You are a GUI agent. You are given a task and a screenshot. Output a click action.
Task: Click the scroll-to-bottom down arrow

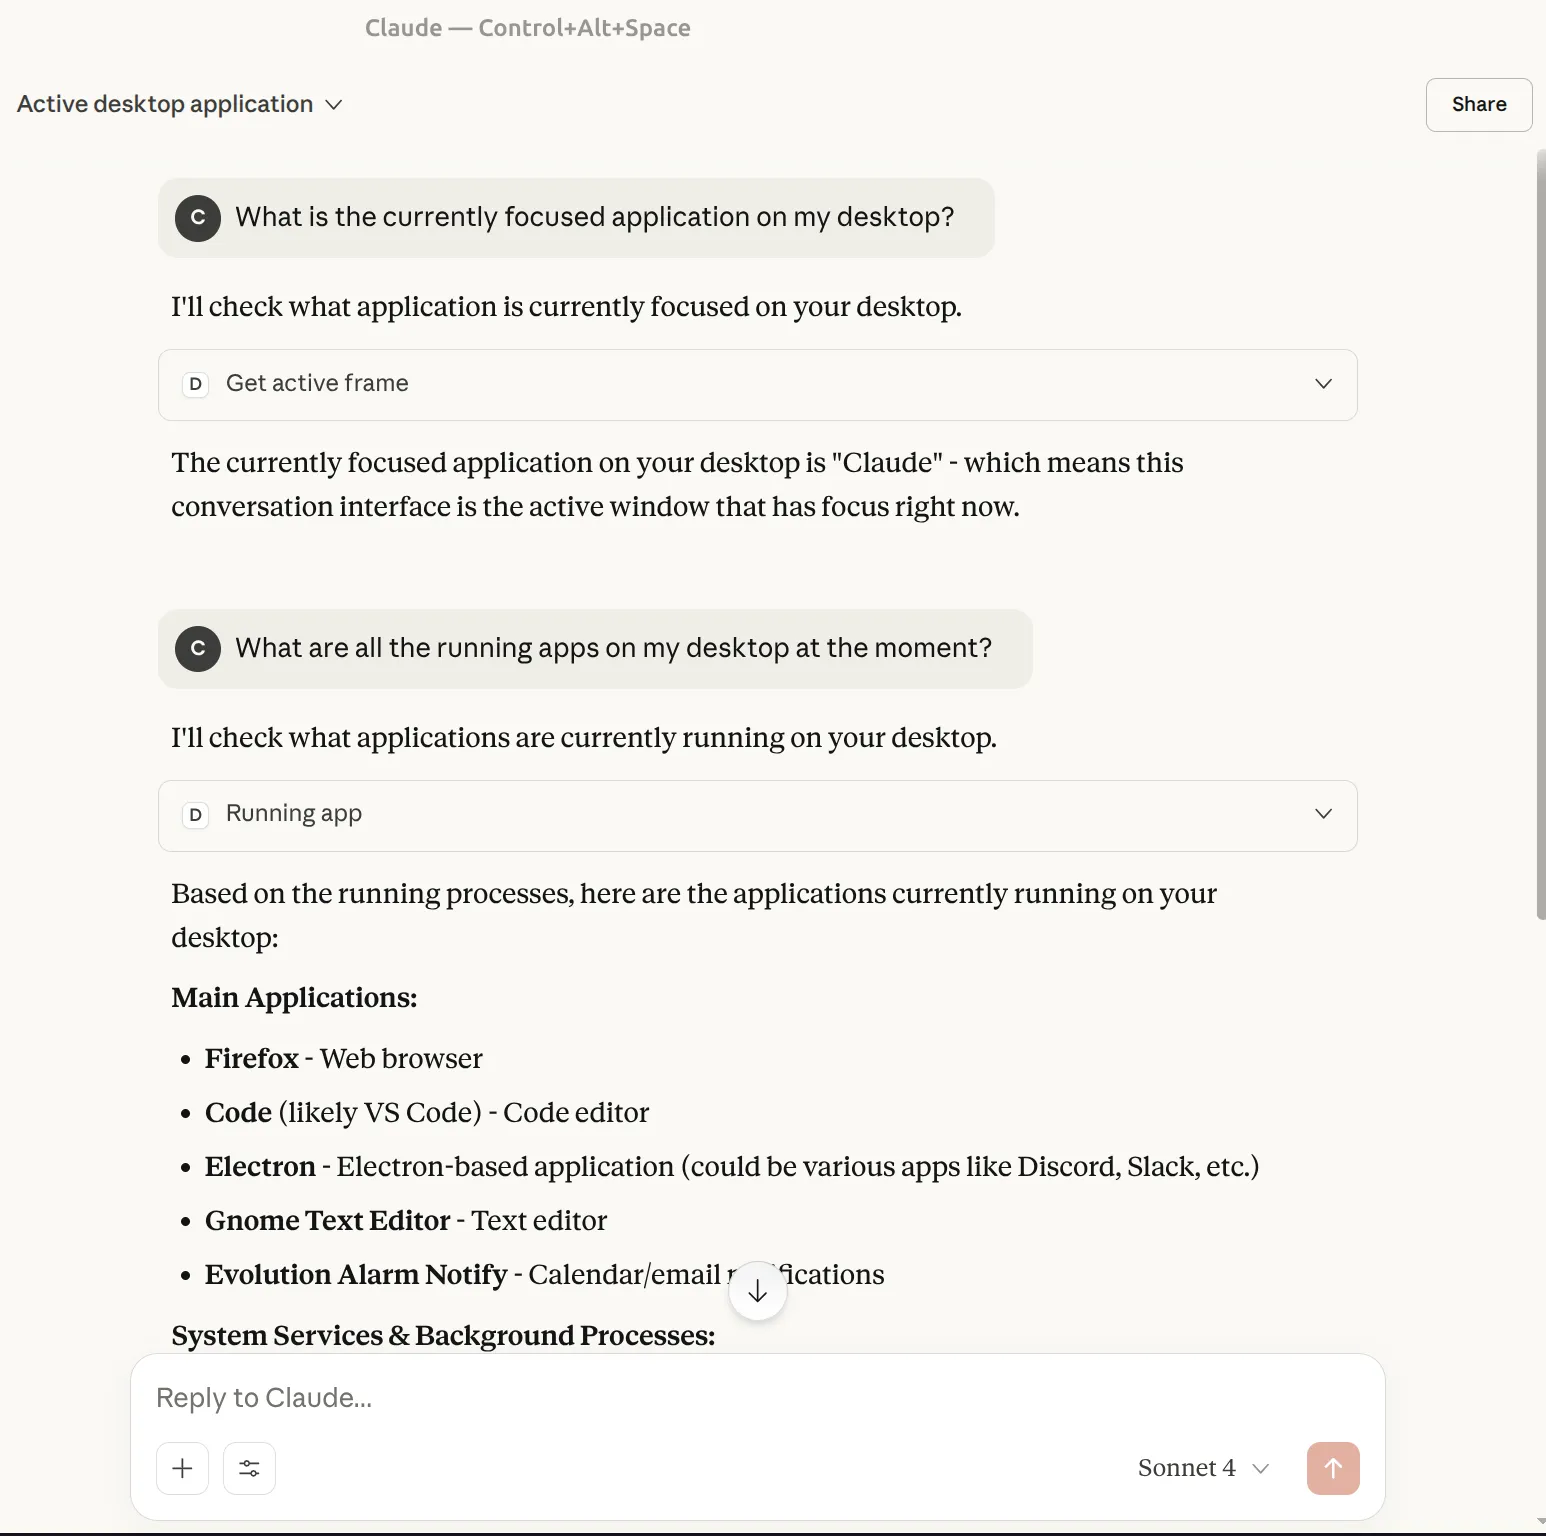(x=758, y=1291)
